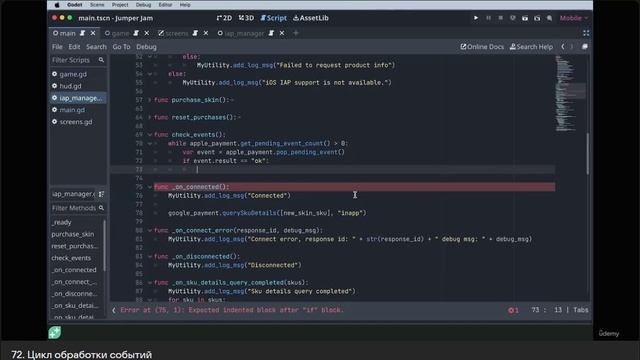Collapse the _on_disconnected function fold
This screenshot has height=360, width=640.
tap(149, 257)
